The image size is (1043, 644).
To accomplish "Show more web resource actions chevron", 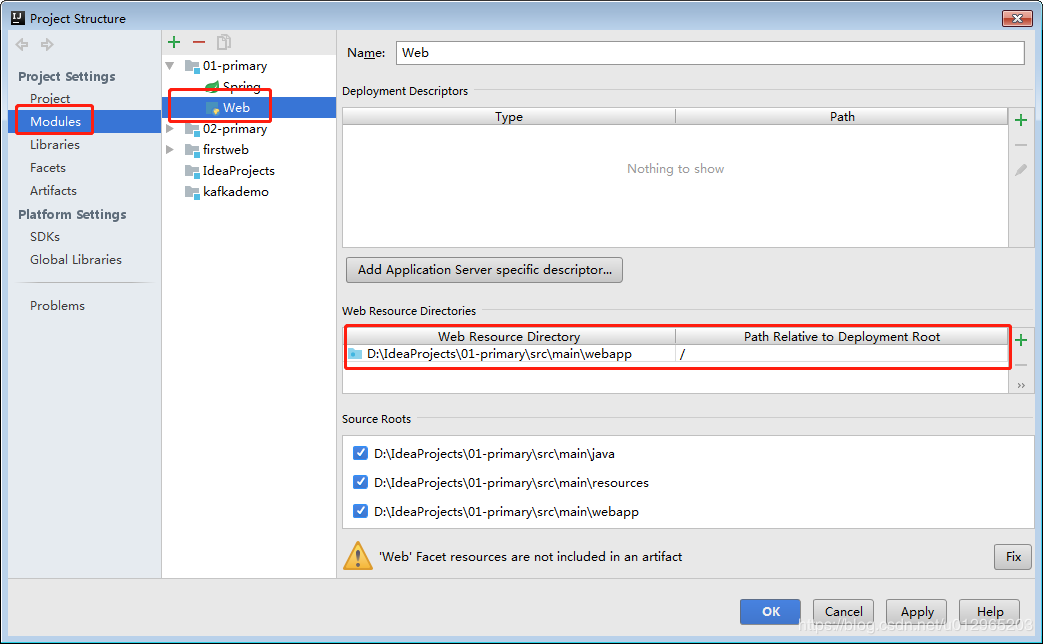I will click(1021, 386).
